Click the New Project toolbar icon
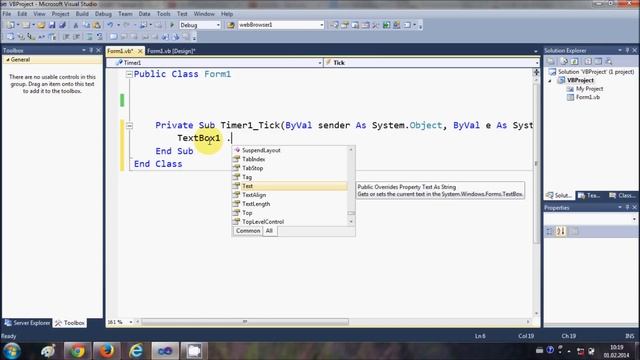 pyautogui.click(x=11, y=25)
